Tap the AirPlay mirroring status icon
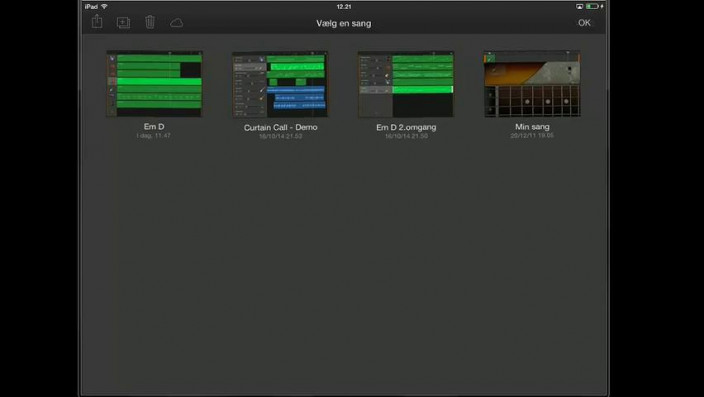 coord(579,7)
